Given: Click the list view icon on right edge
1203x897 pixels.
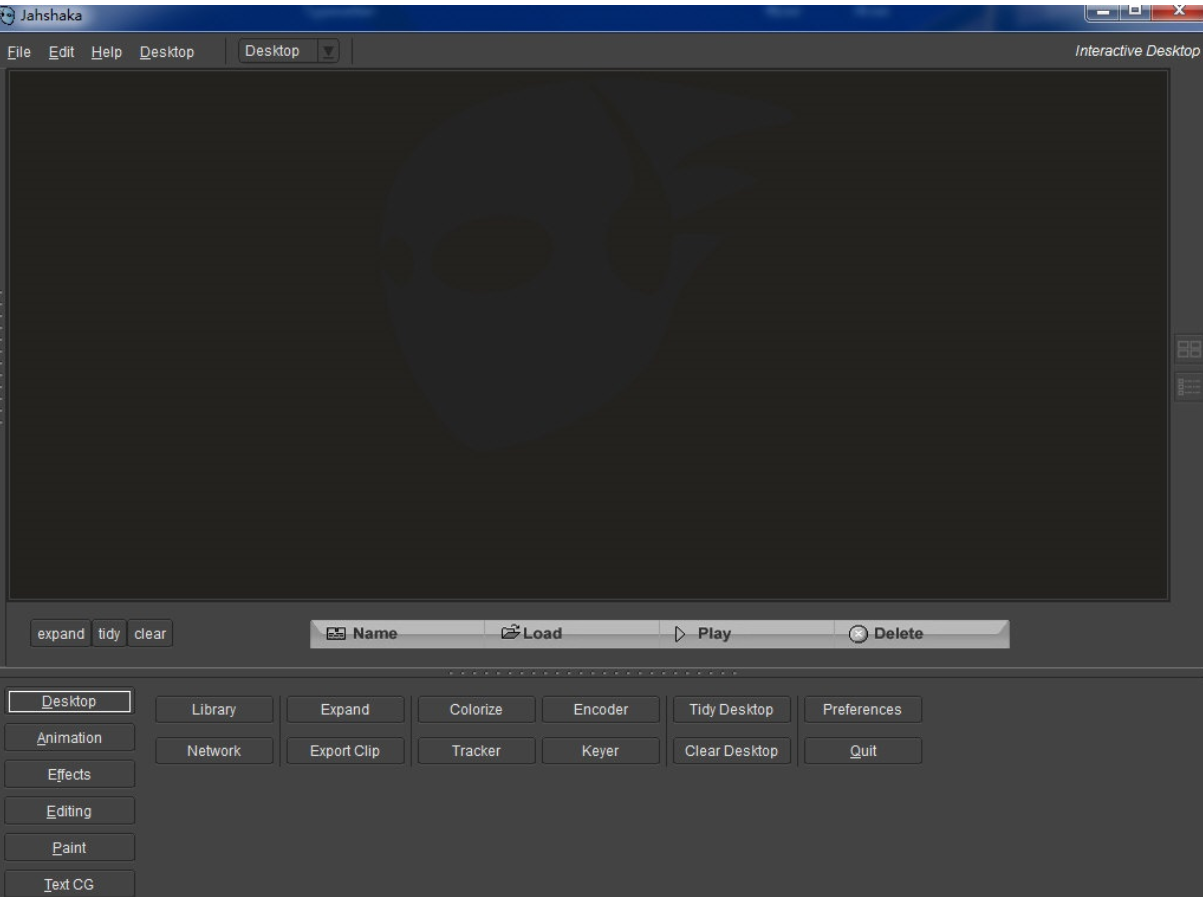Looking at the screenshot, I should click(x=1189, y=386).
